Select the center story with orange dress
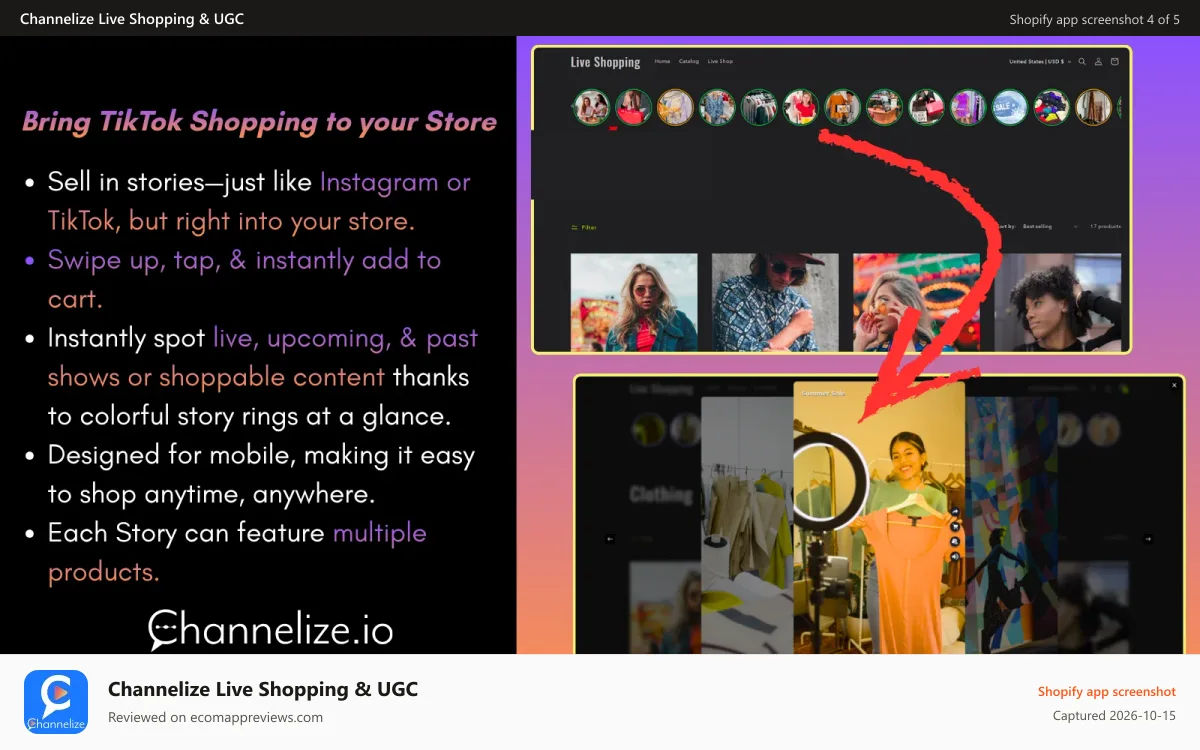Screen dimensions: 1200x750 [x=879, y=518]
